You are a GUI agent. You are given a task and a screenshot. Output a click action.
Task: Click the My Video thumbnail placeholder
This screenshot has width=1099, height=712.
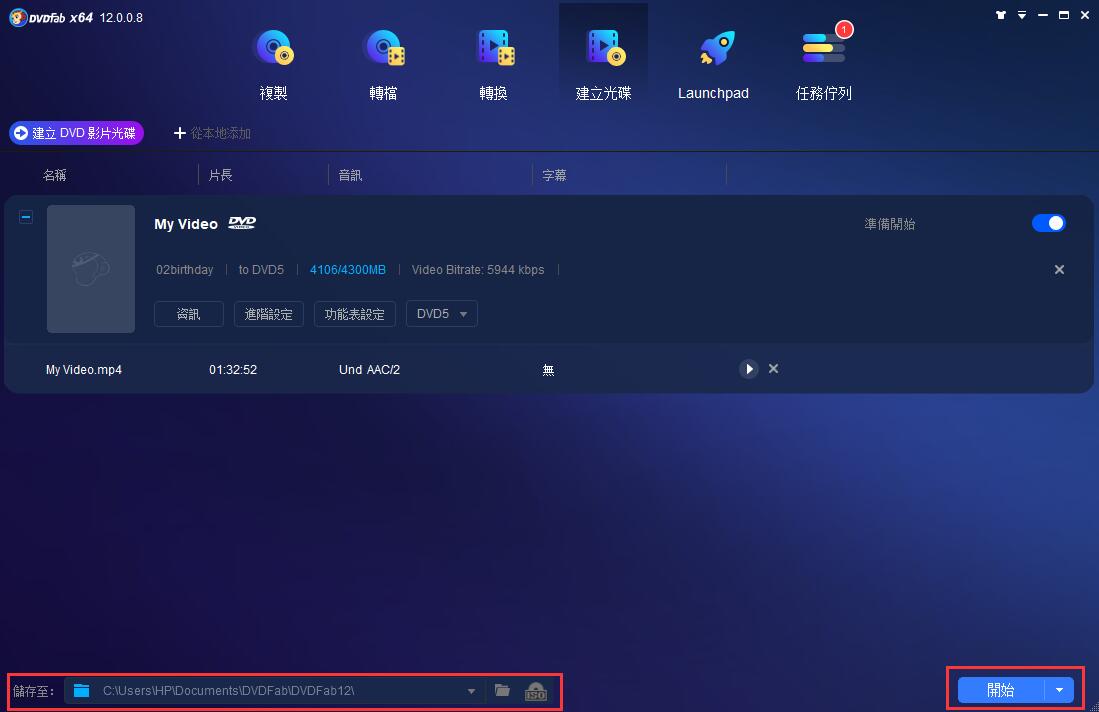[x=91, y=268]
